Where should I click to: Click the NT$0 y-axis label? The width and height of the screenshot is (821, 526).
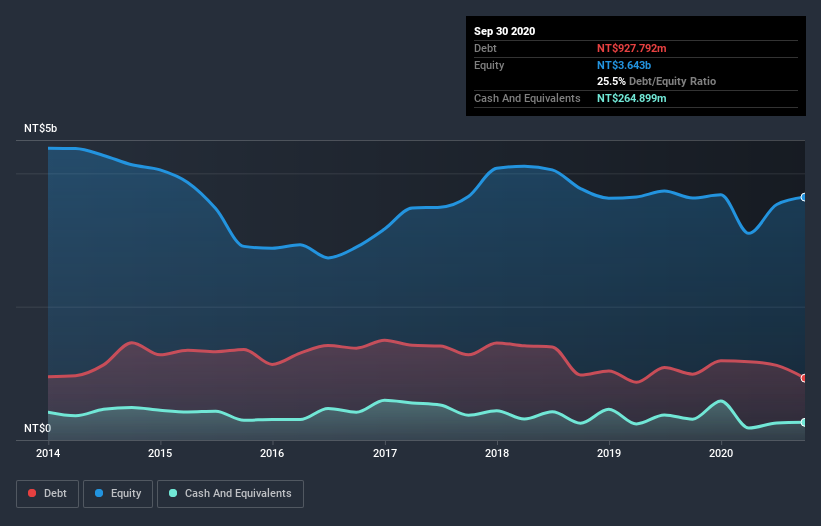pos(38,428)
